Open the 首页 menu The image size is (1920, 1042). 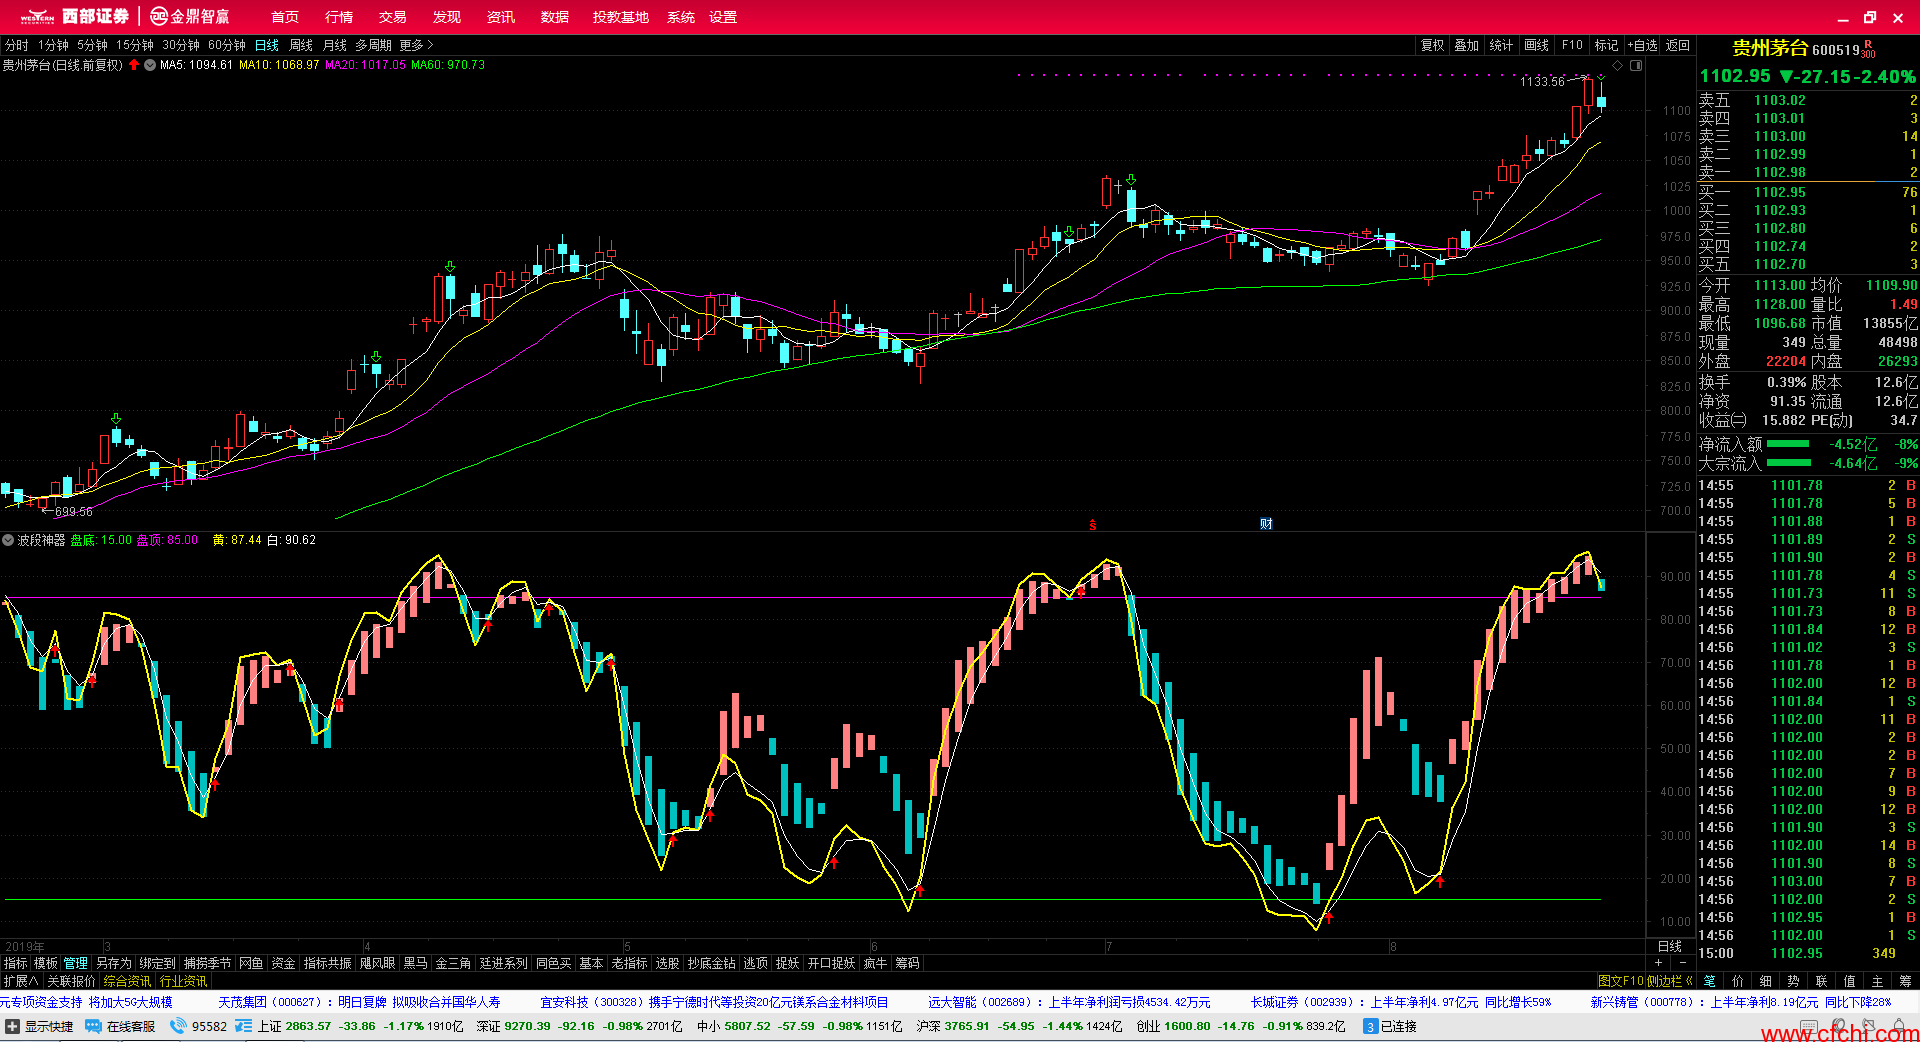[x=285, y=17]
